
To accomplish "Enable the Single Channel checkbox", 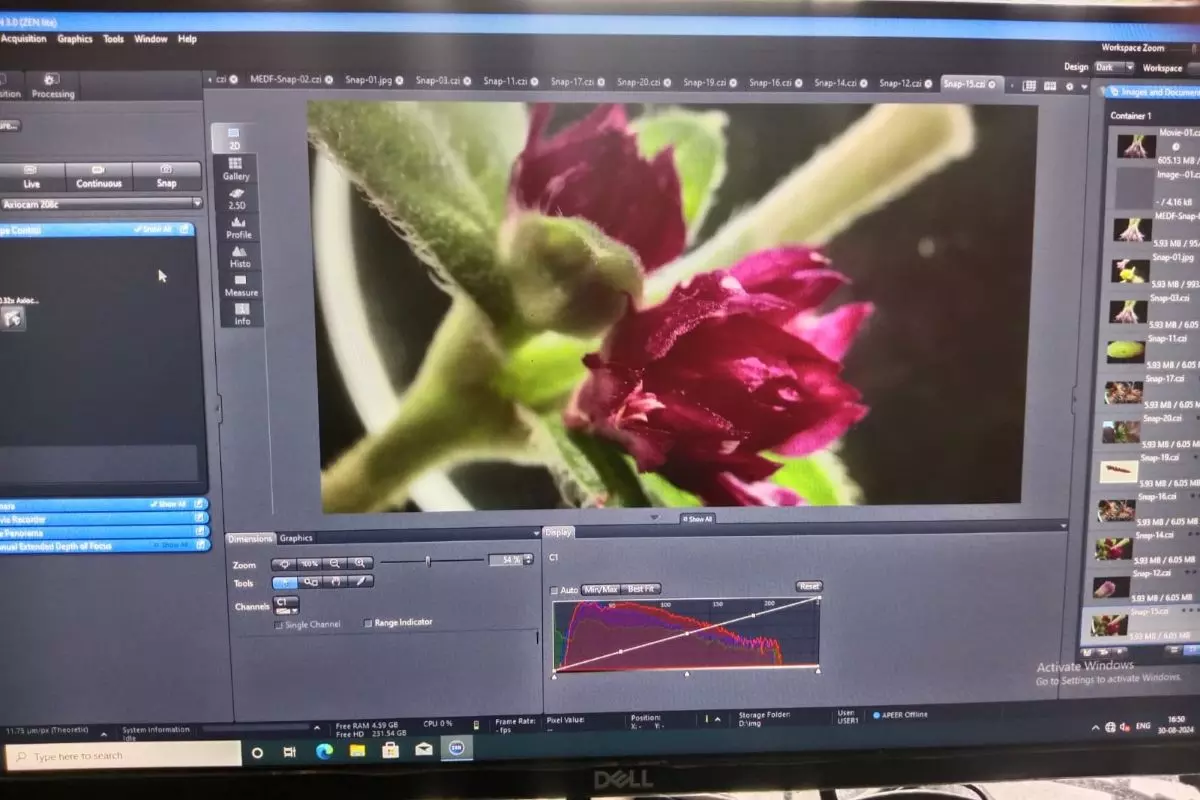I will (279, 625).
